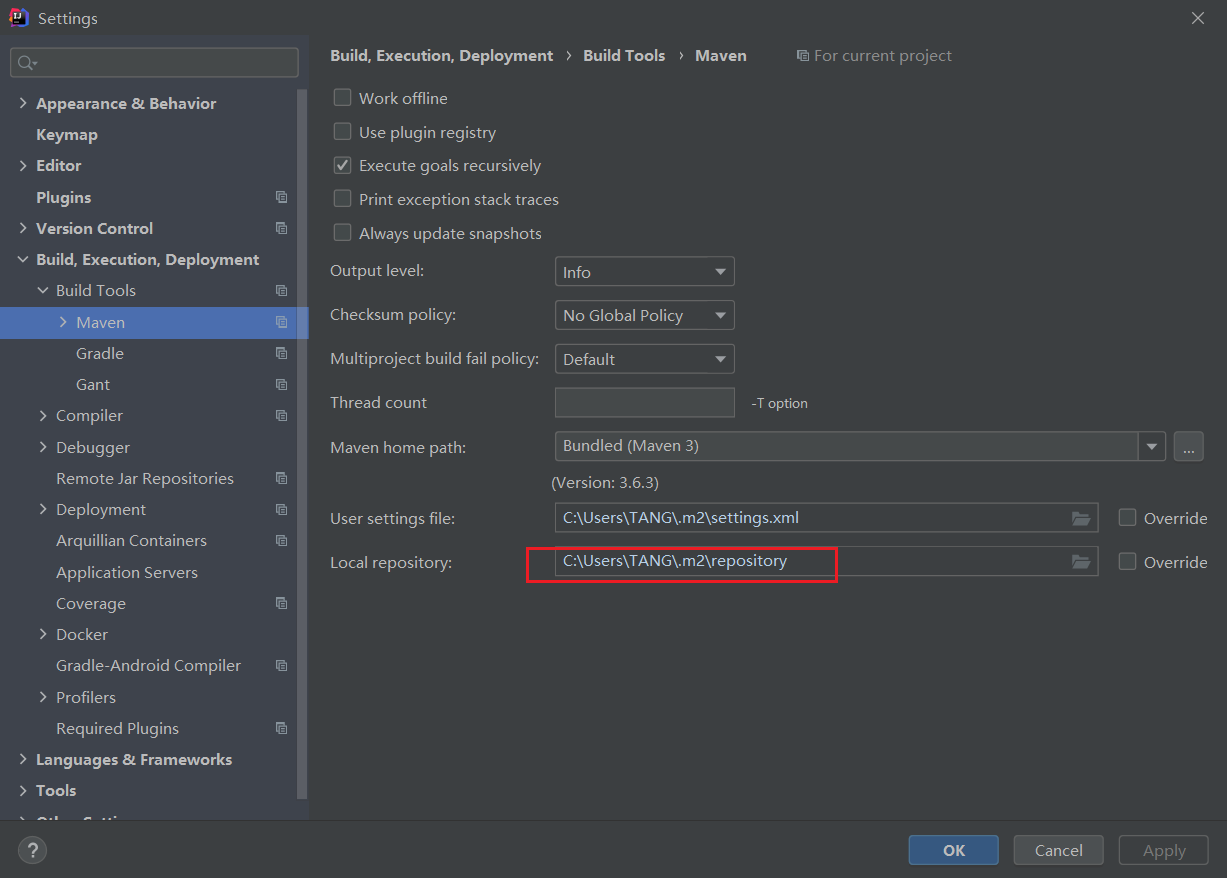
Task: Enable Print exception stack traces
Action: [343, 199]
